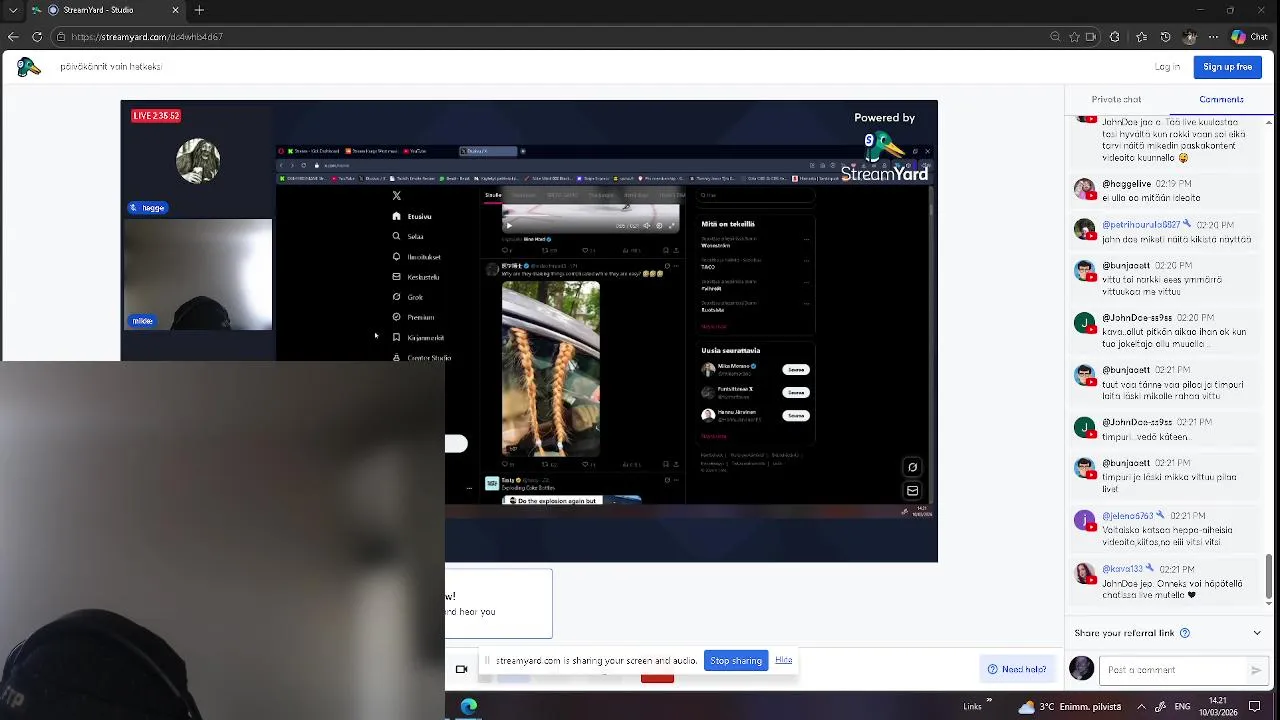Click the Sign up free button
Image resolution: width=1280 pixels, height=720 pixels.
coord(1227,67)
